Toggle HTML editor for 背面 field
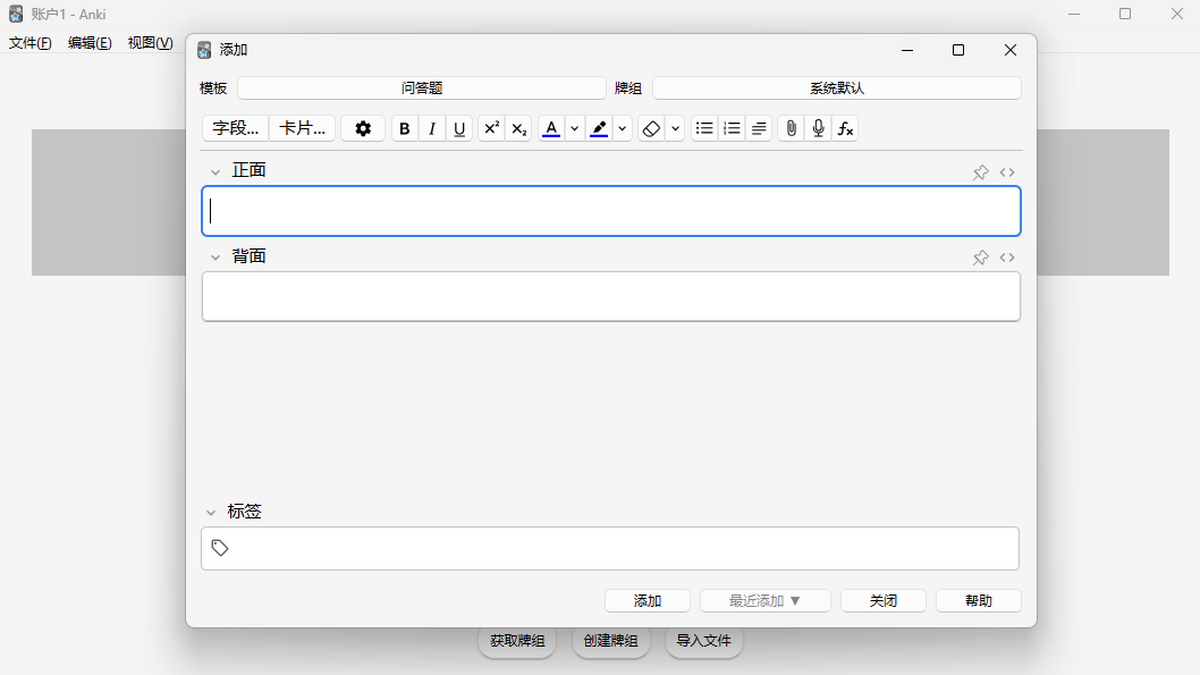Viewport: 1200px width, 675px height. pos(1007,257)
